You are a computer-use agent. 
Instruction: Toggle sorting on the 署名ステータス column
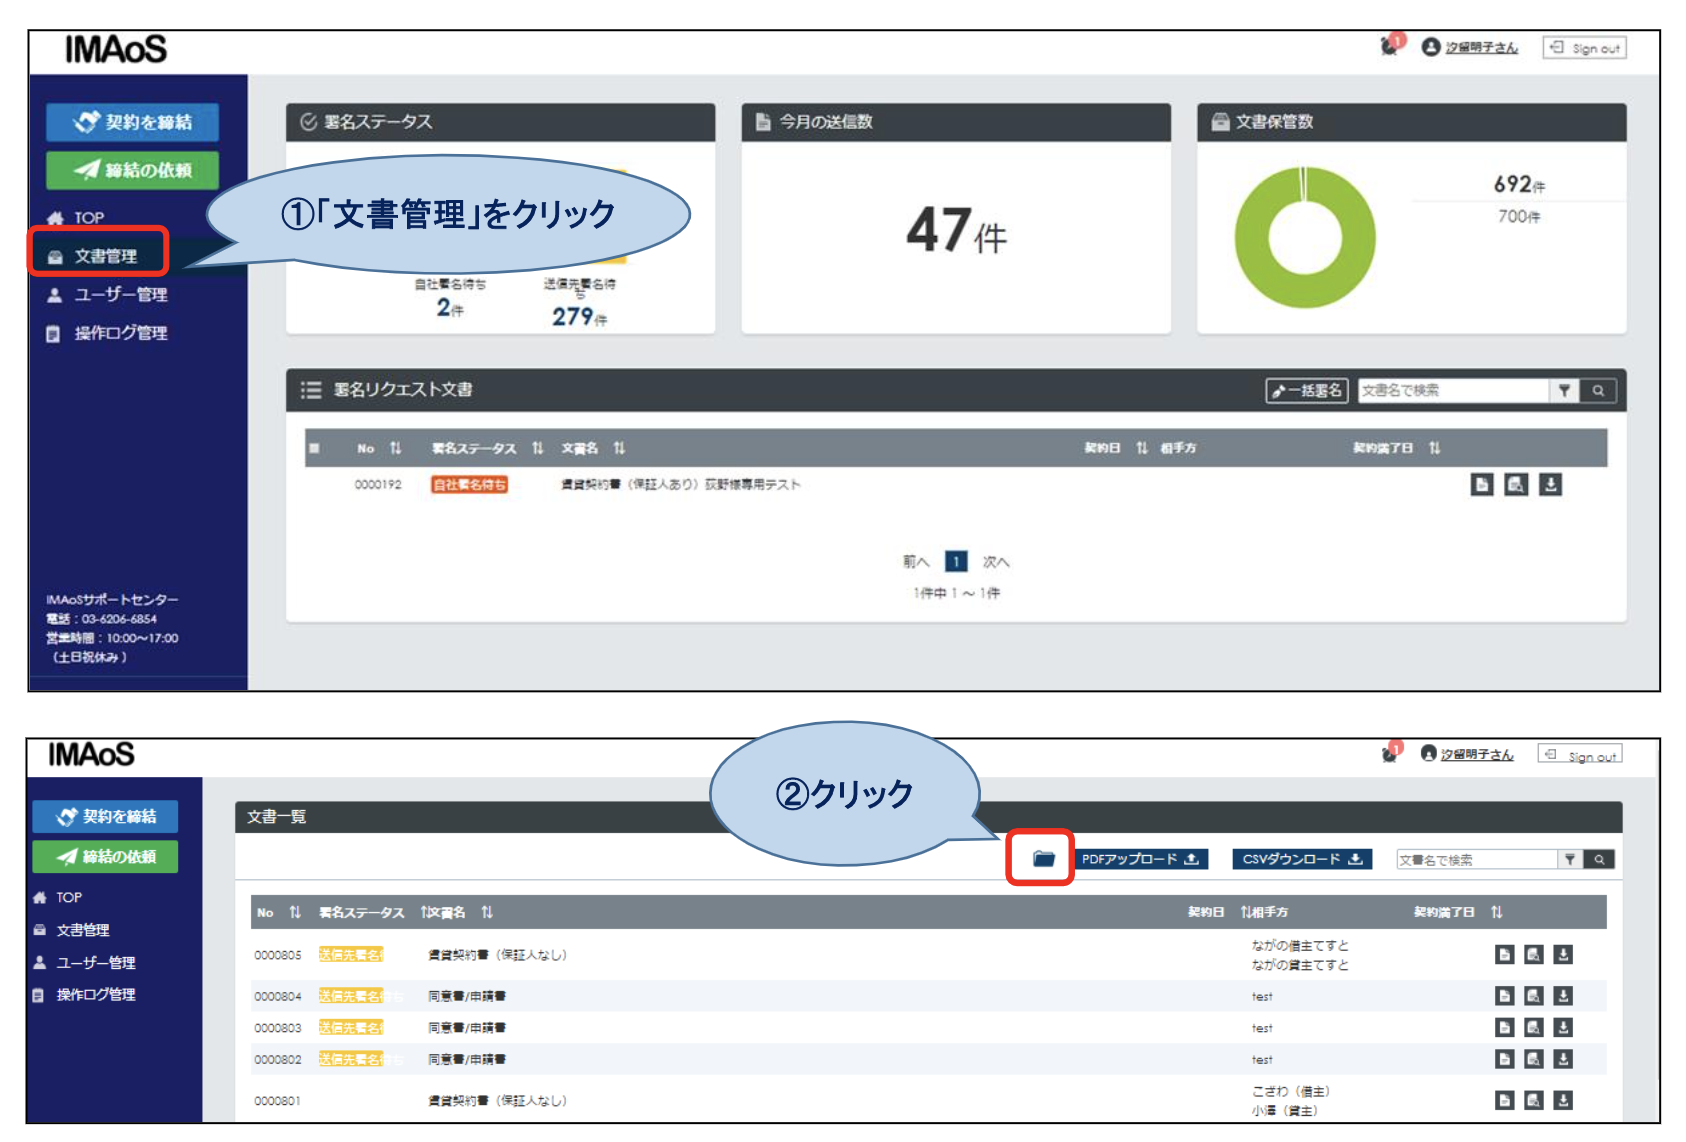[537, 448]
